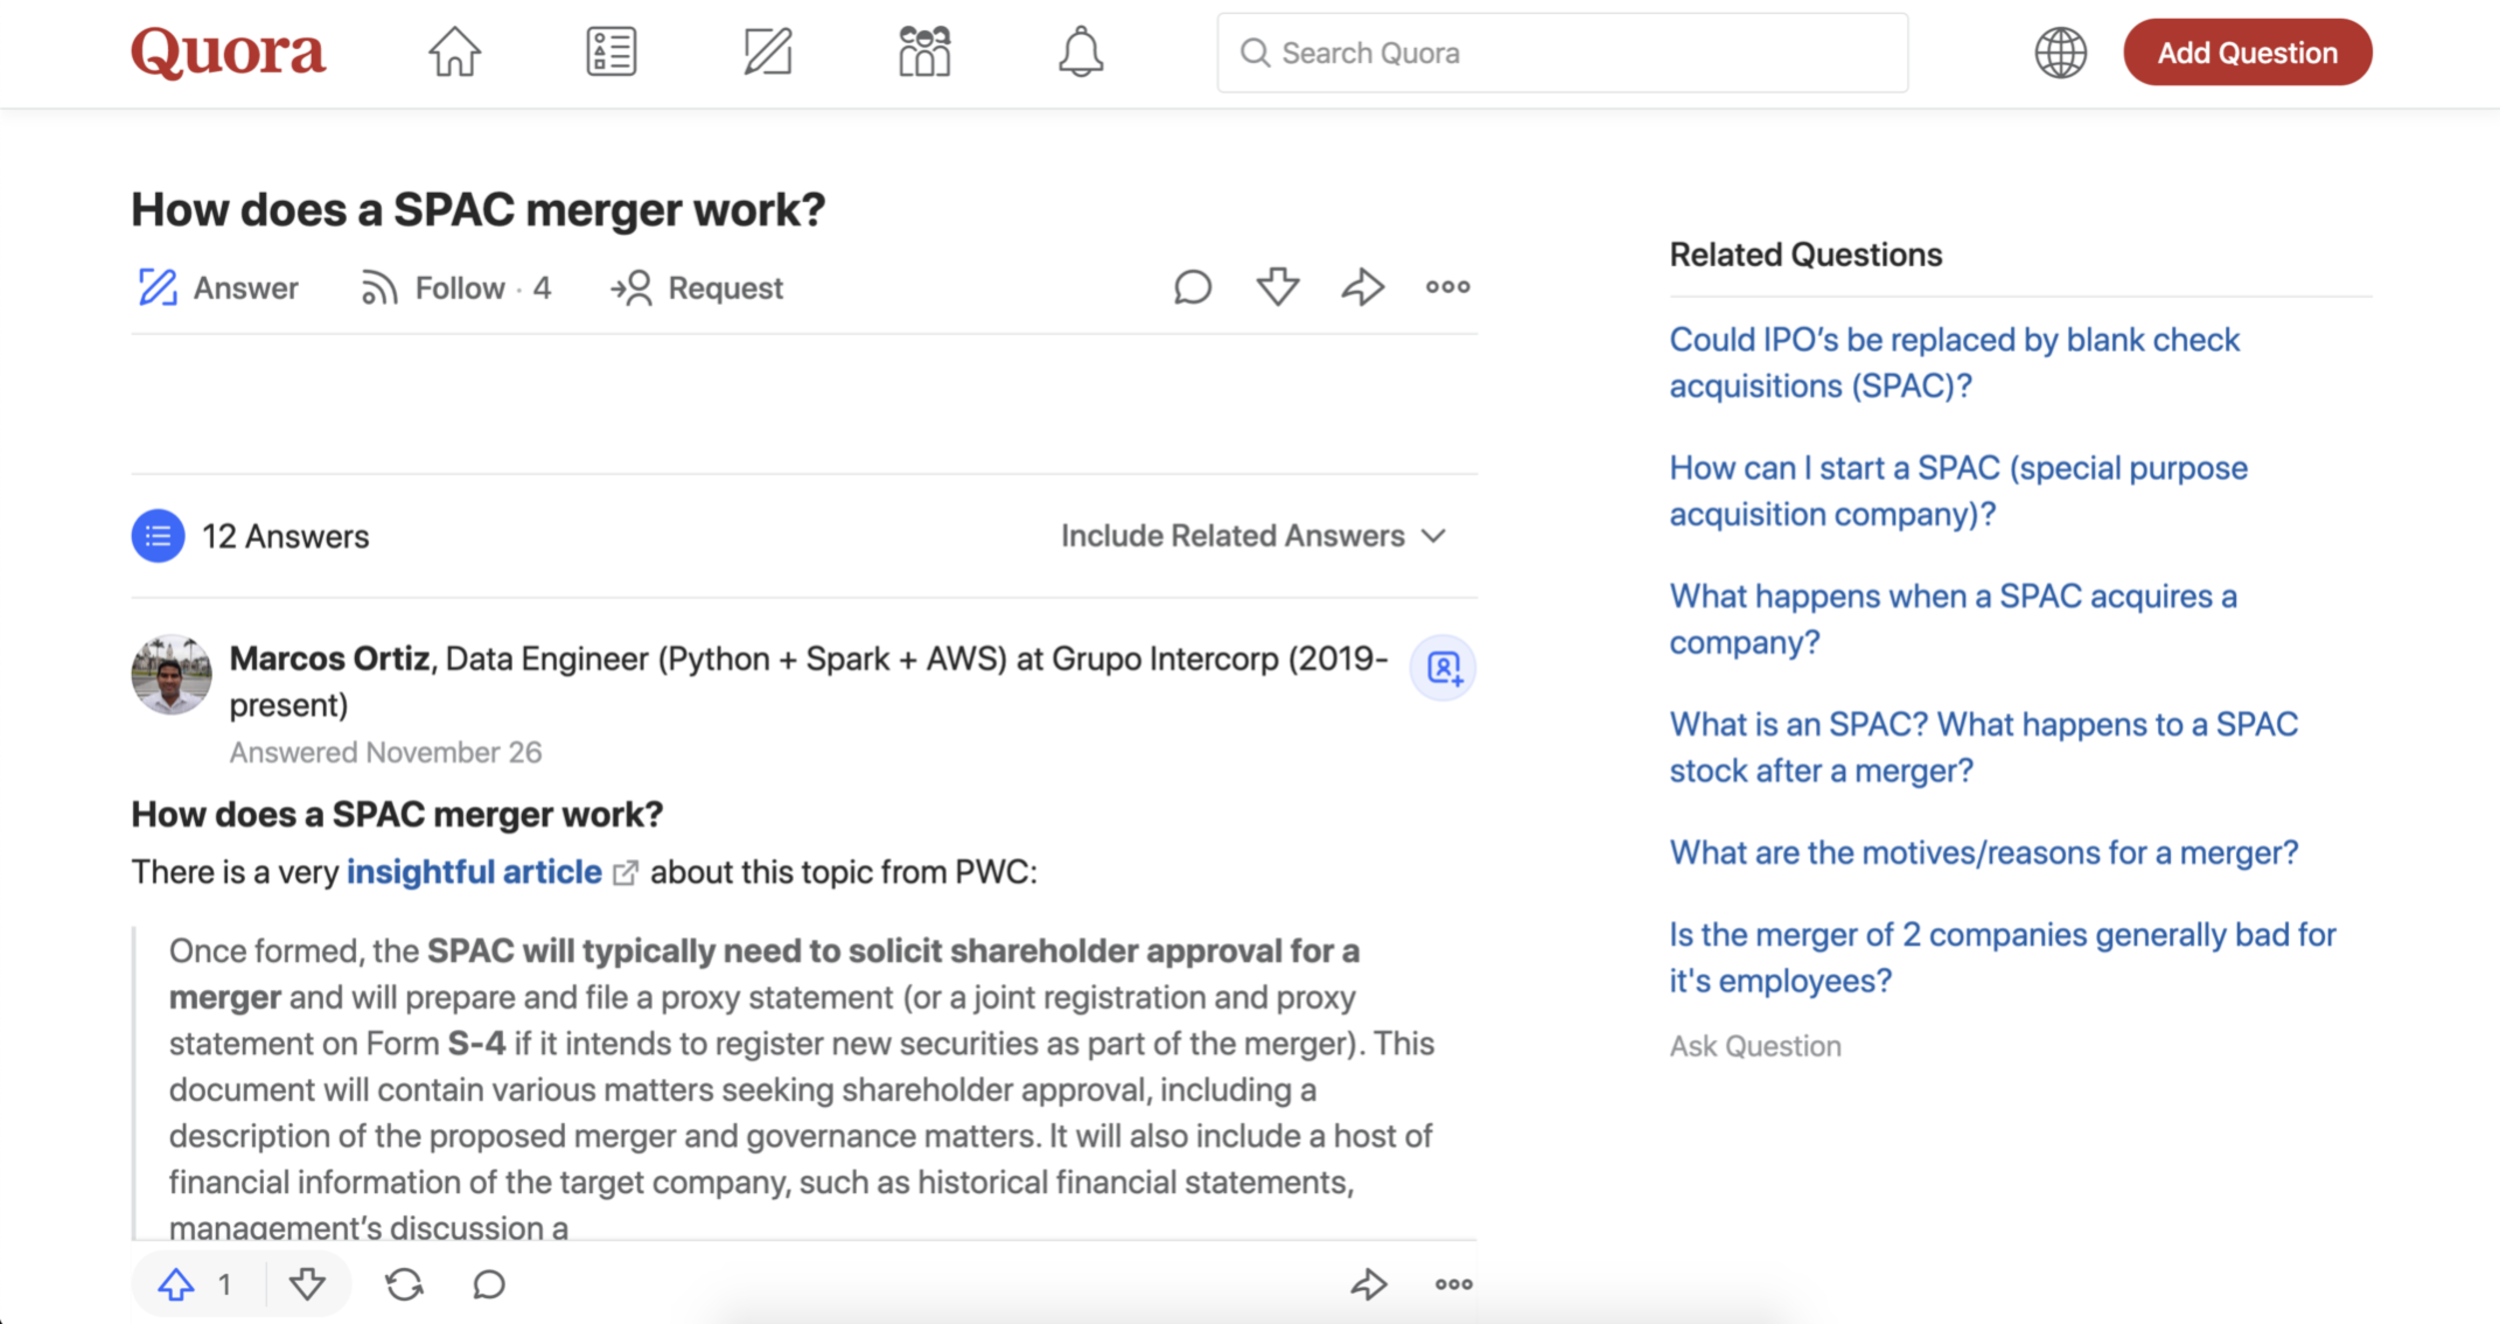Follow Marcos Ortiz using profile-plus icon
Image resolution: width=2500 pixels, height=1324 pixels.
click(1442, 668)
